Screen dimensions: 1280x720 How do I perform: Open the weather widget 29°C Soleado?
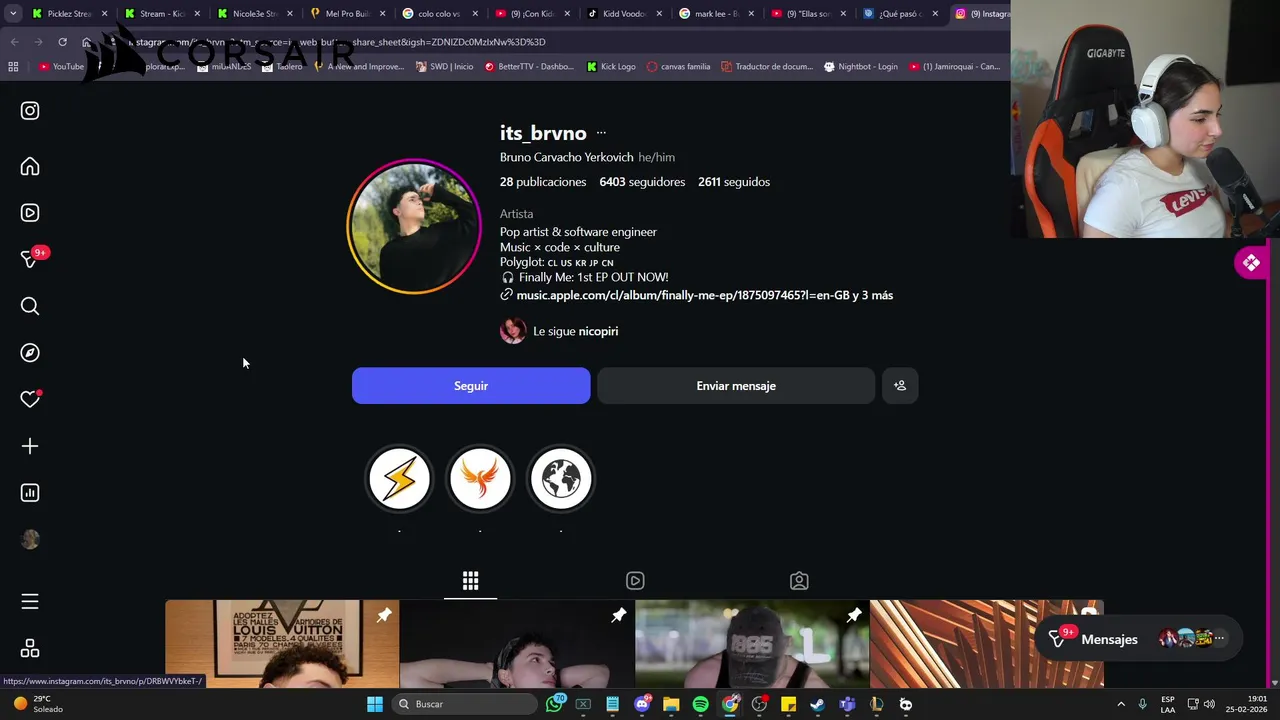(38, 704)
